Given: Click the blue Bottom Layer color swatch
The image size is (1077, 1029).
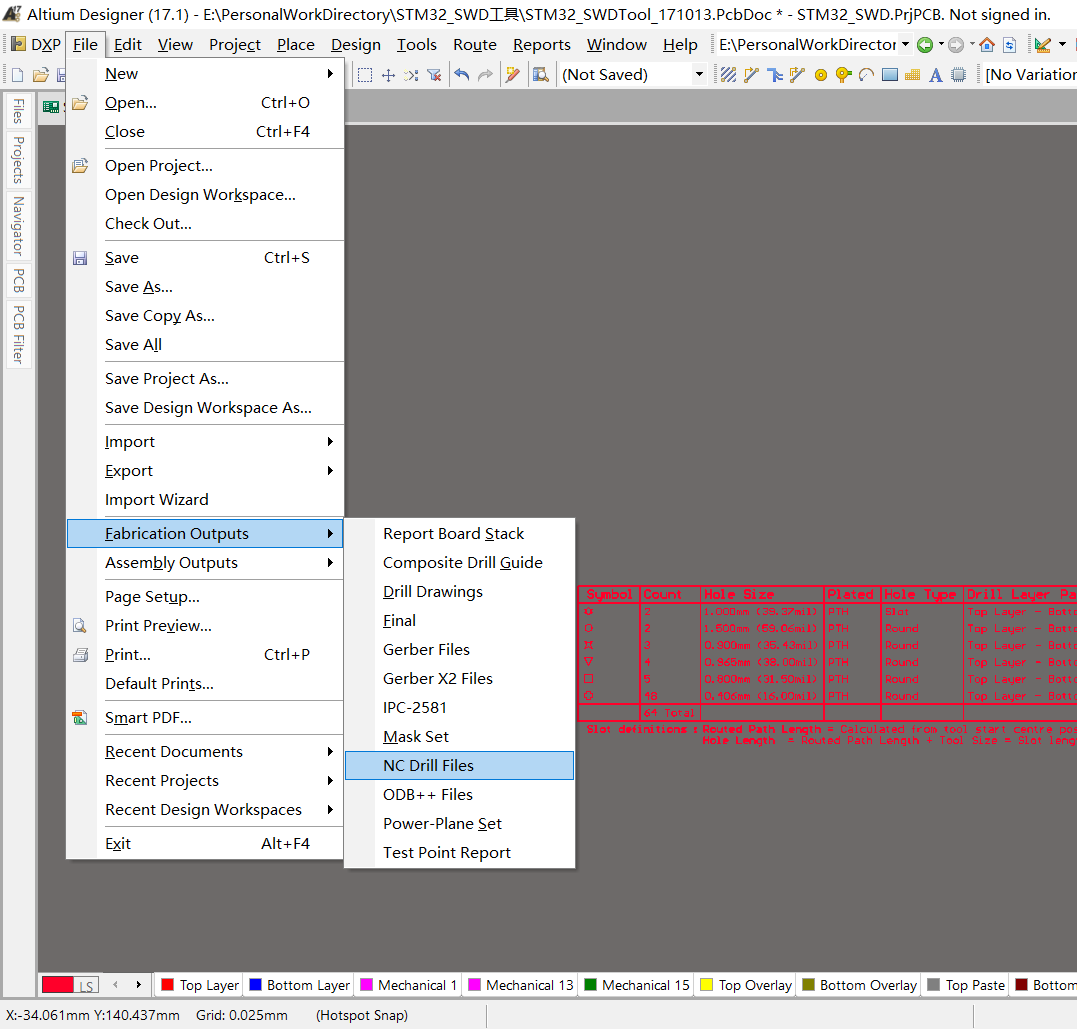Looking at the screenshot, I should click(256, 985).
